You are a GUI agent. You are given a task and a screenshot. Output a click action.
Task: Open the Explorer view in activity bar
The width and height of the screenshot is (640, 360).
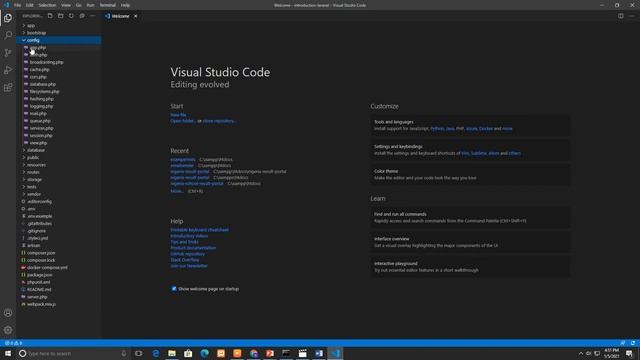point(8,18)
